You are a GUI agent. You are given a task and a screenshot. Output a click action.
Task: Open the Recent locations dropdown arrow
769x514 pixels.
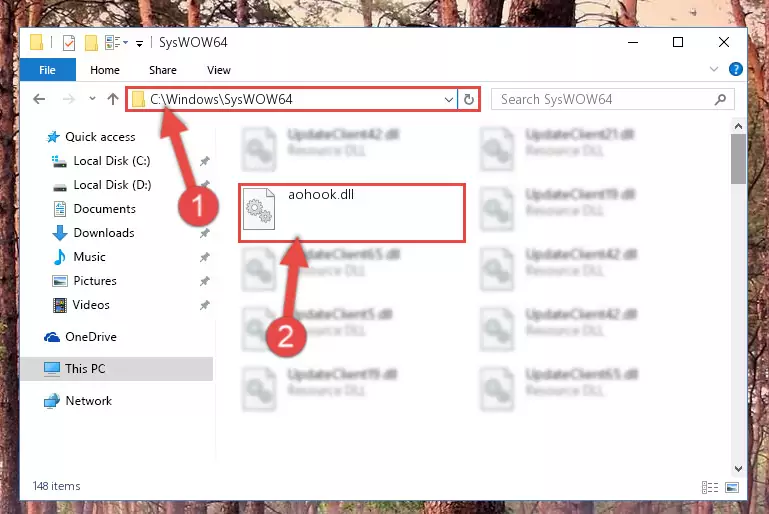[x=92, y=99]
